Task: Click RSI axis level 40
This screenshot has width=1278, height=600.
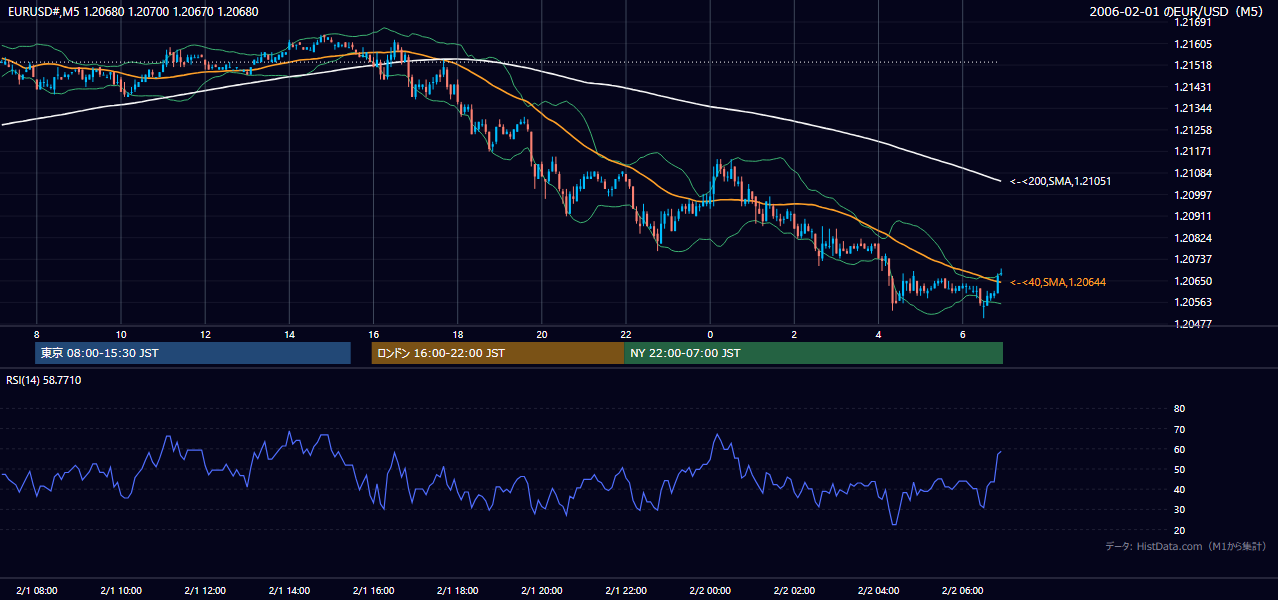Action: (1179, 489)
